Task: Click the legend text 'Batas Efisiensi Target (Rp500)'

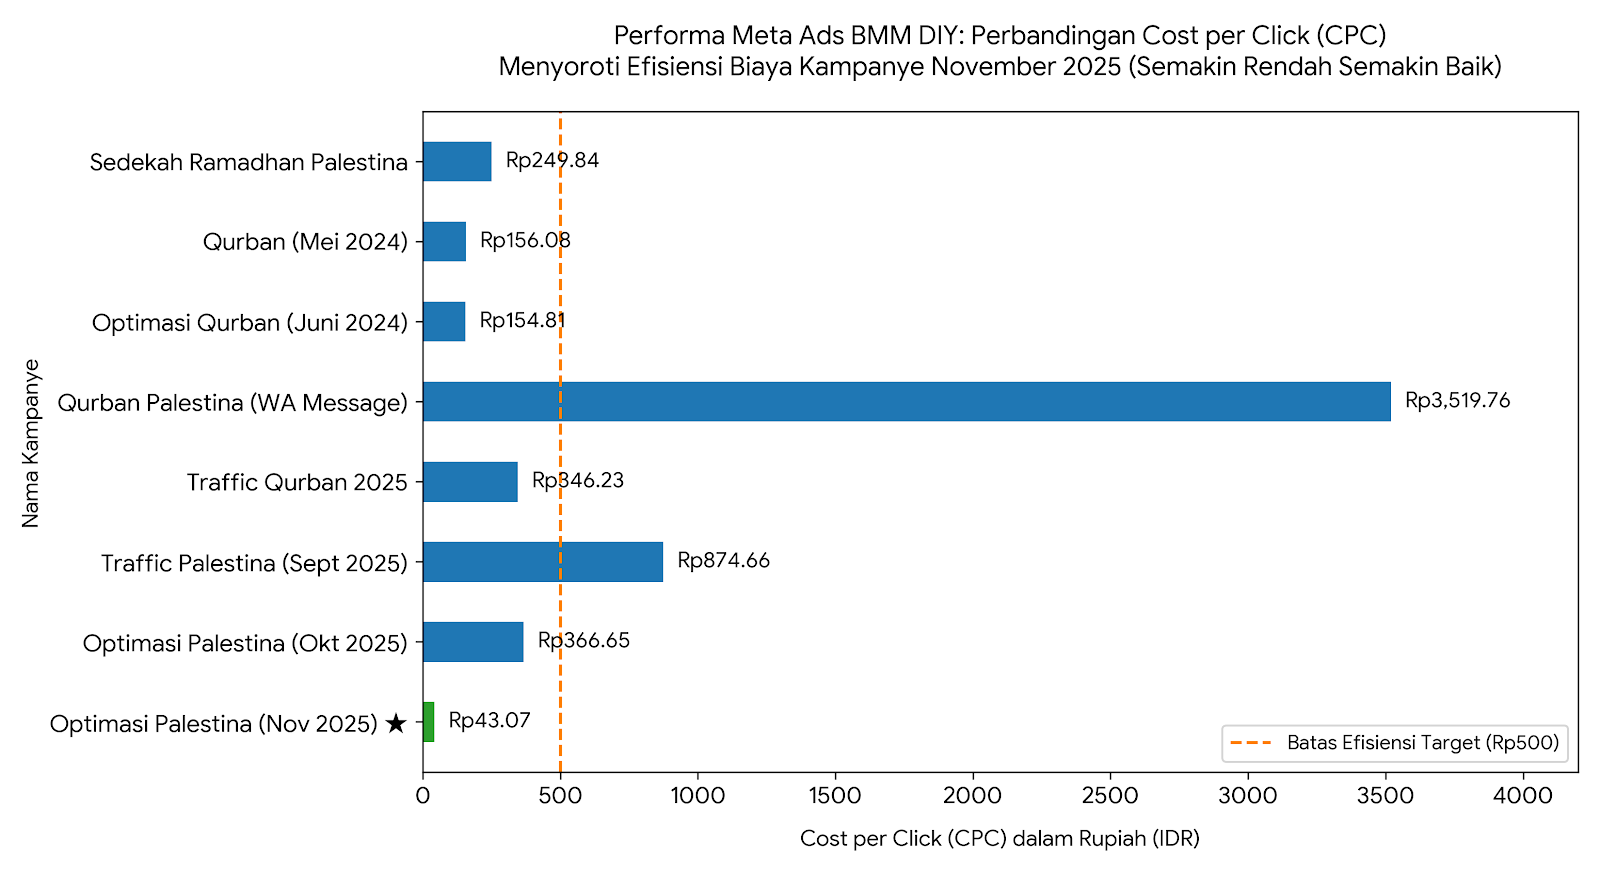Action: (x=1423, y=743)
